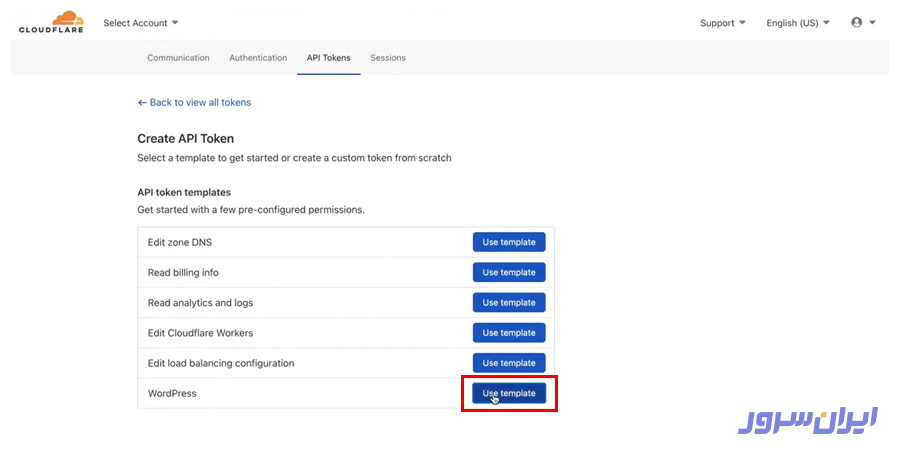Click the Cloudflare logo icon

(50, 22)
